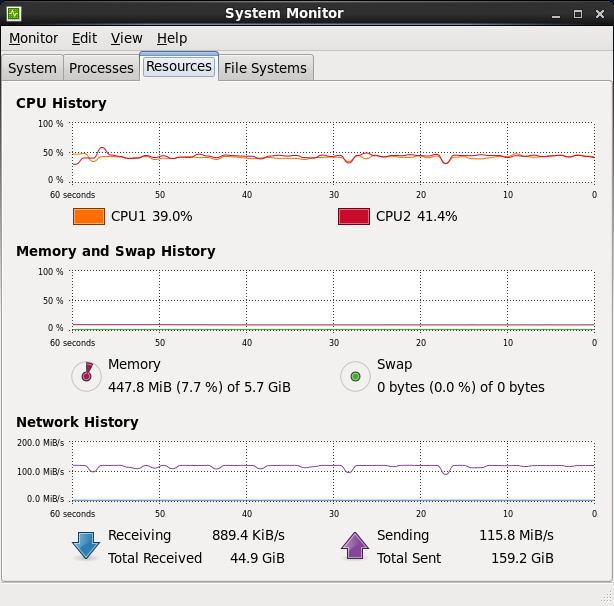
Task: Click the Sending rate 115.8 MiB/s
Action: 516,535
